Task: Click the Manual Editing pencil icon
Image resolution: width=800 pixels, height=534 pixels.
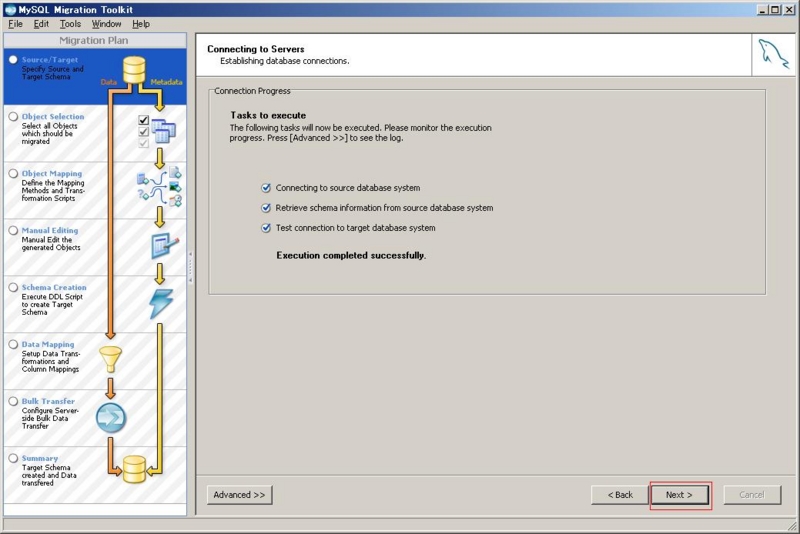Action: 165,246
